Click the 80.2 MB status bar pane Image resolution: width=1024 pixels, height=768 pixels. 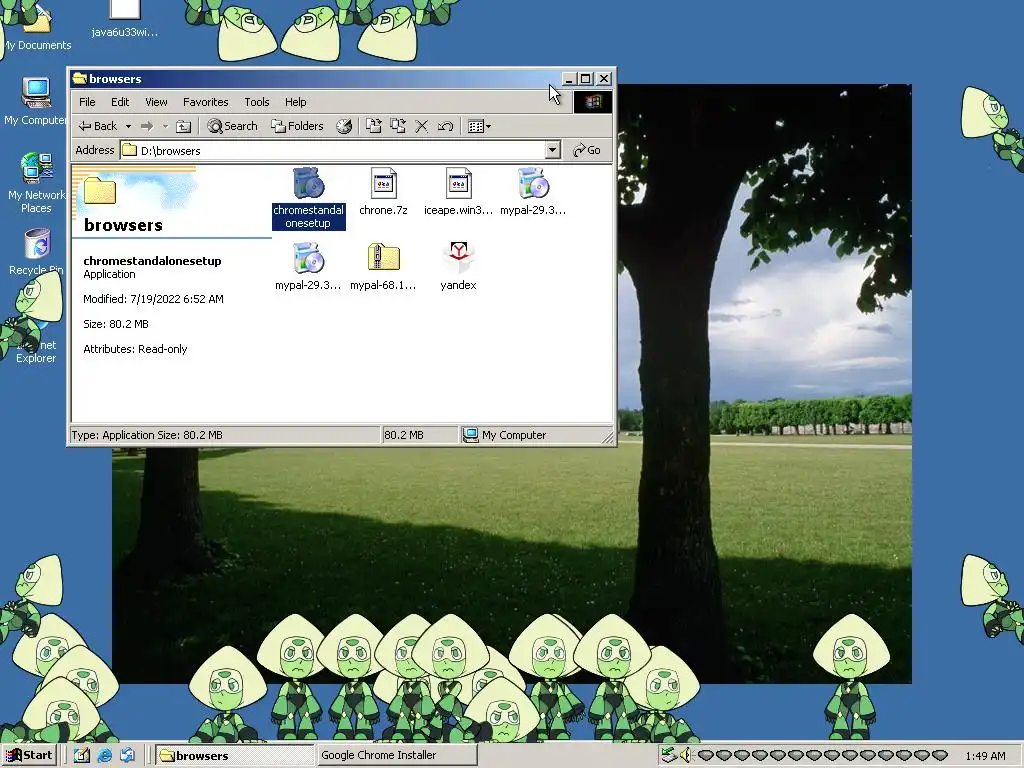point(419,435)
